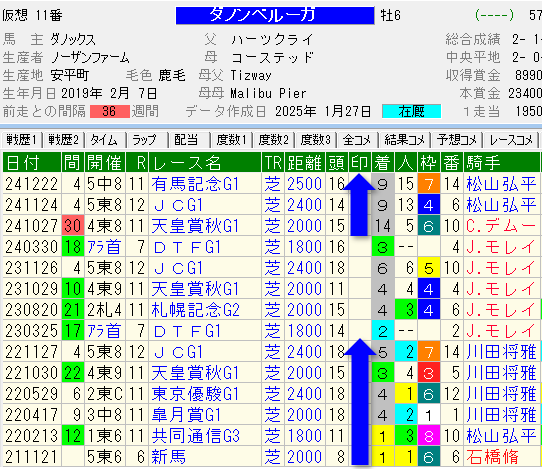Click jockey 石橋脩 in the last row
The image size is (543, 469).
coord(492,457)
